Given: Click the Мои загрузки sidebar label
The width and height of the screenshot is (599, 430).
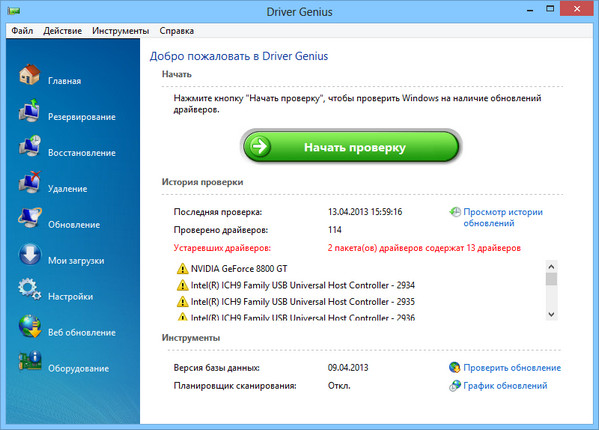Looking at the screenshot, I should (76, 260).
